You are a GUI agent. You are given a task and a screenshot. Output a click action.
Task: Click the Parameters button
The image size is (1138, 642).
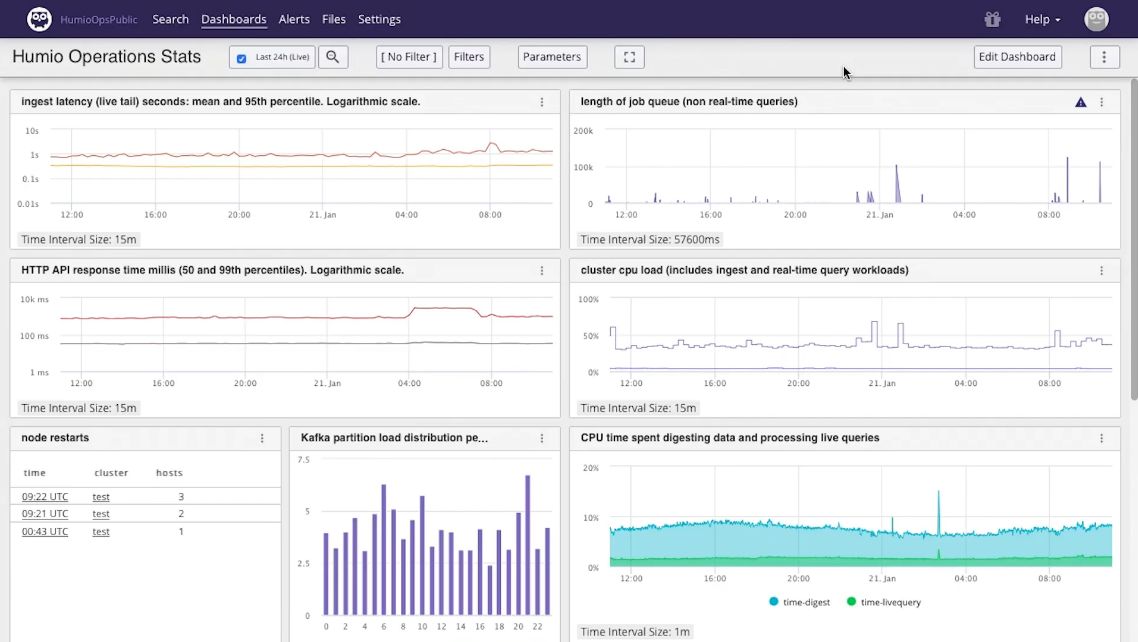[x=552, y=57]
